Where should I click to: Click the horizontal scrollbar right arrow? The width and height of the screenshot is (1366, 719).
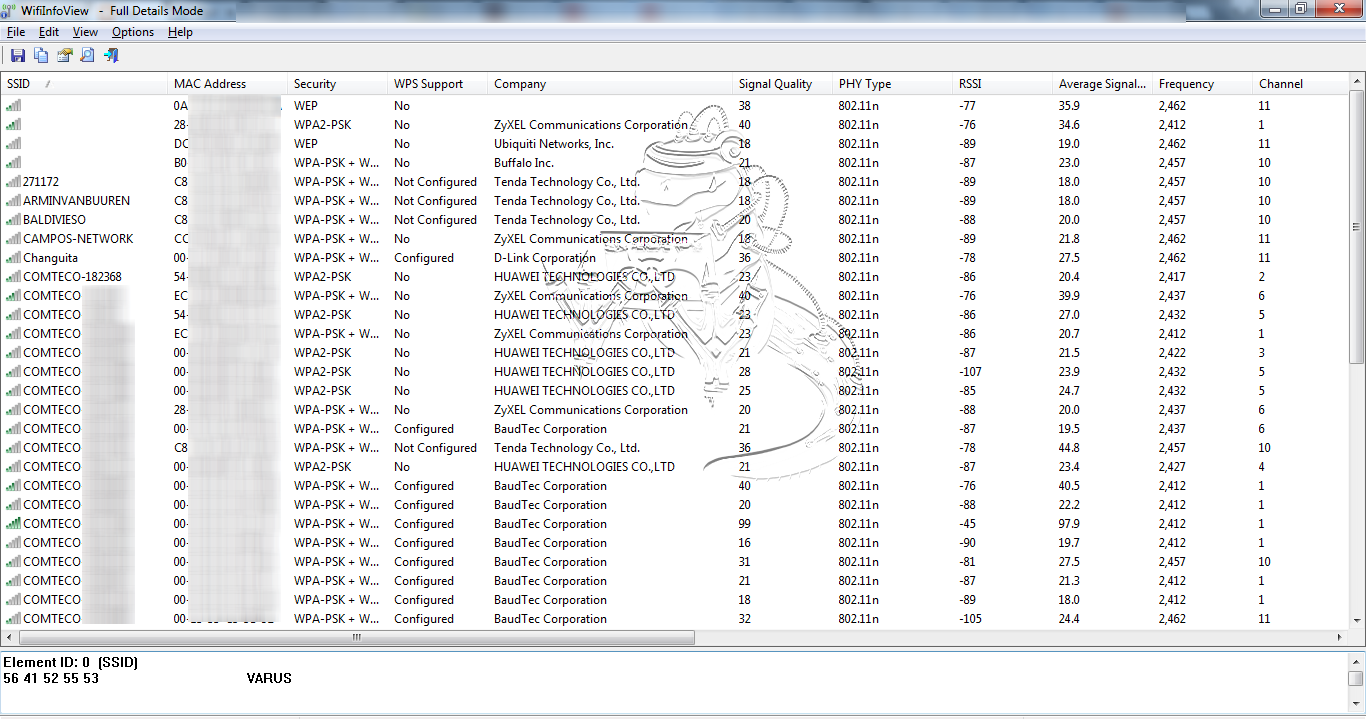[x=1340, y=637]
